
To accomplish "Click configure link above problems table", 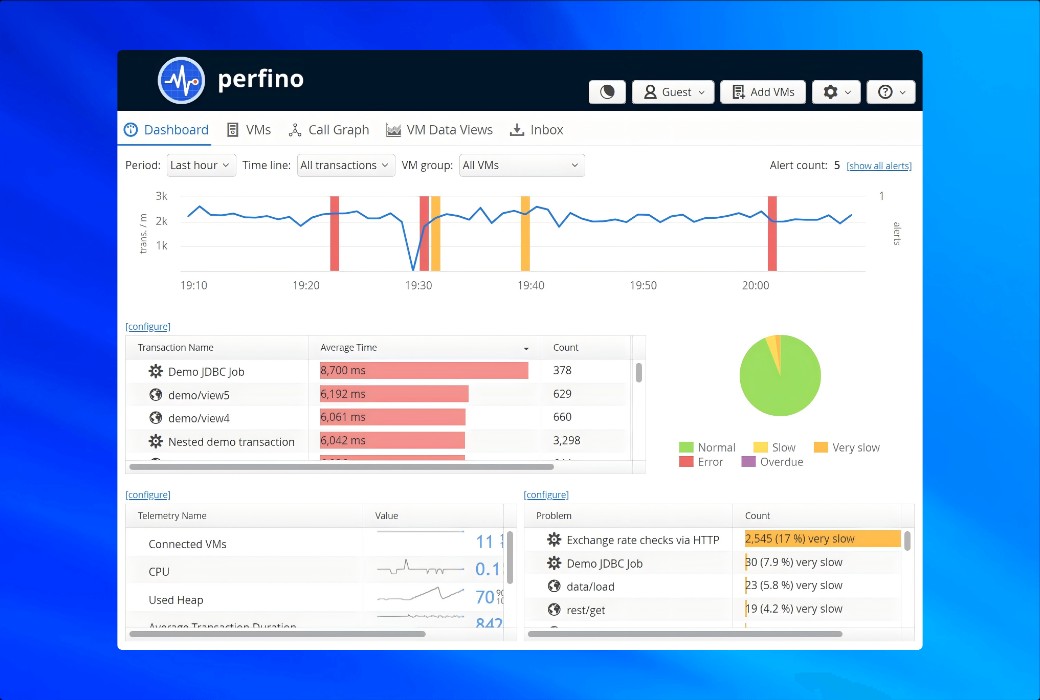I will pyautogui.click(x=546, y=495).
